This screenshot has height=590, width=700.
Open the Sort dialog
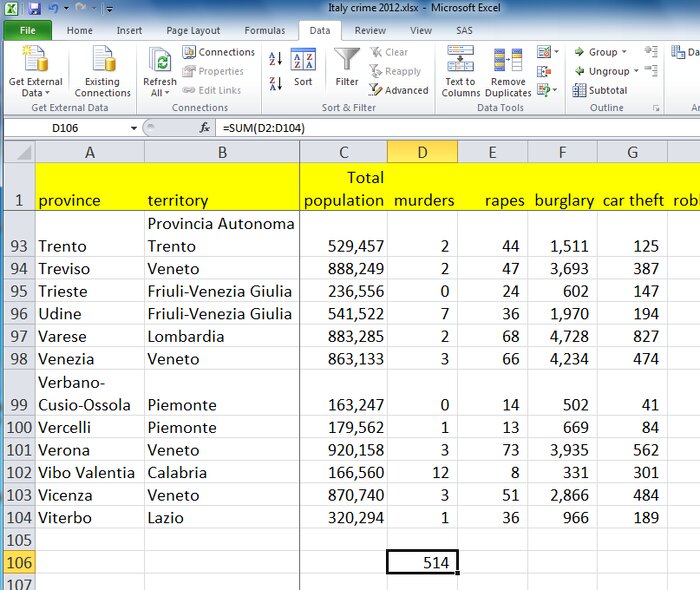[x=303, y=68]
